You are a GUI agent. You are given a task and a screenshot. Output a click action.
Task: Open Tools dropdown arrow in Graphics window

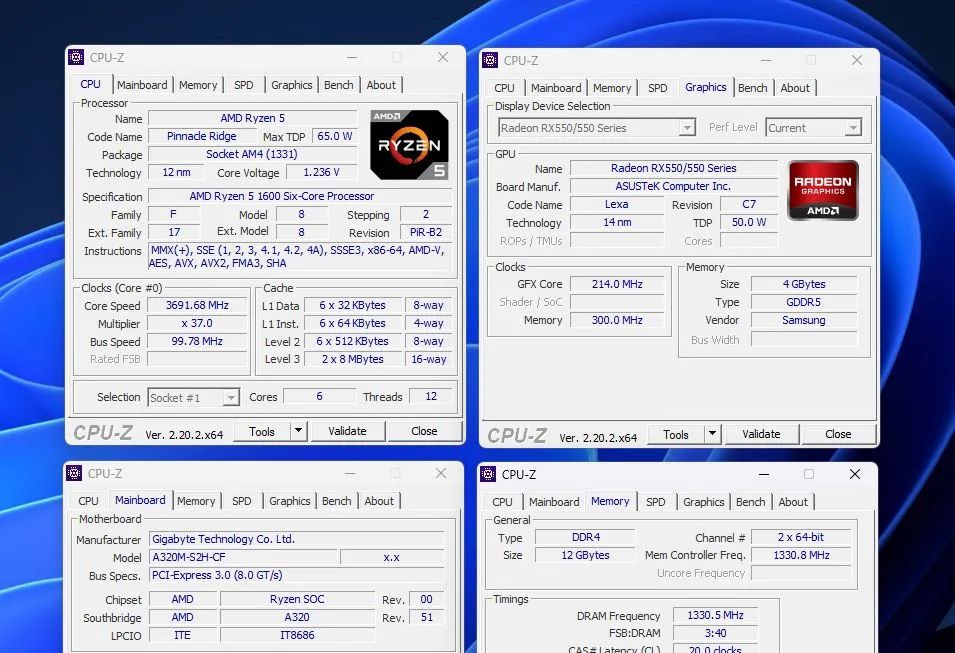pos(713,434)
